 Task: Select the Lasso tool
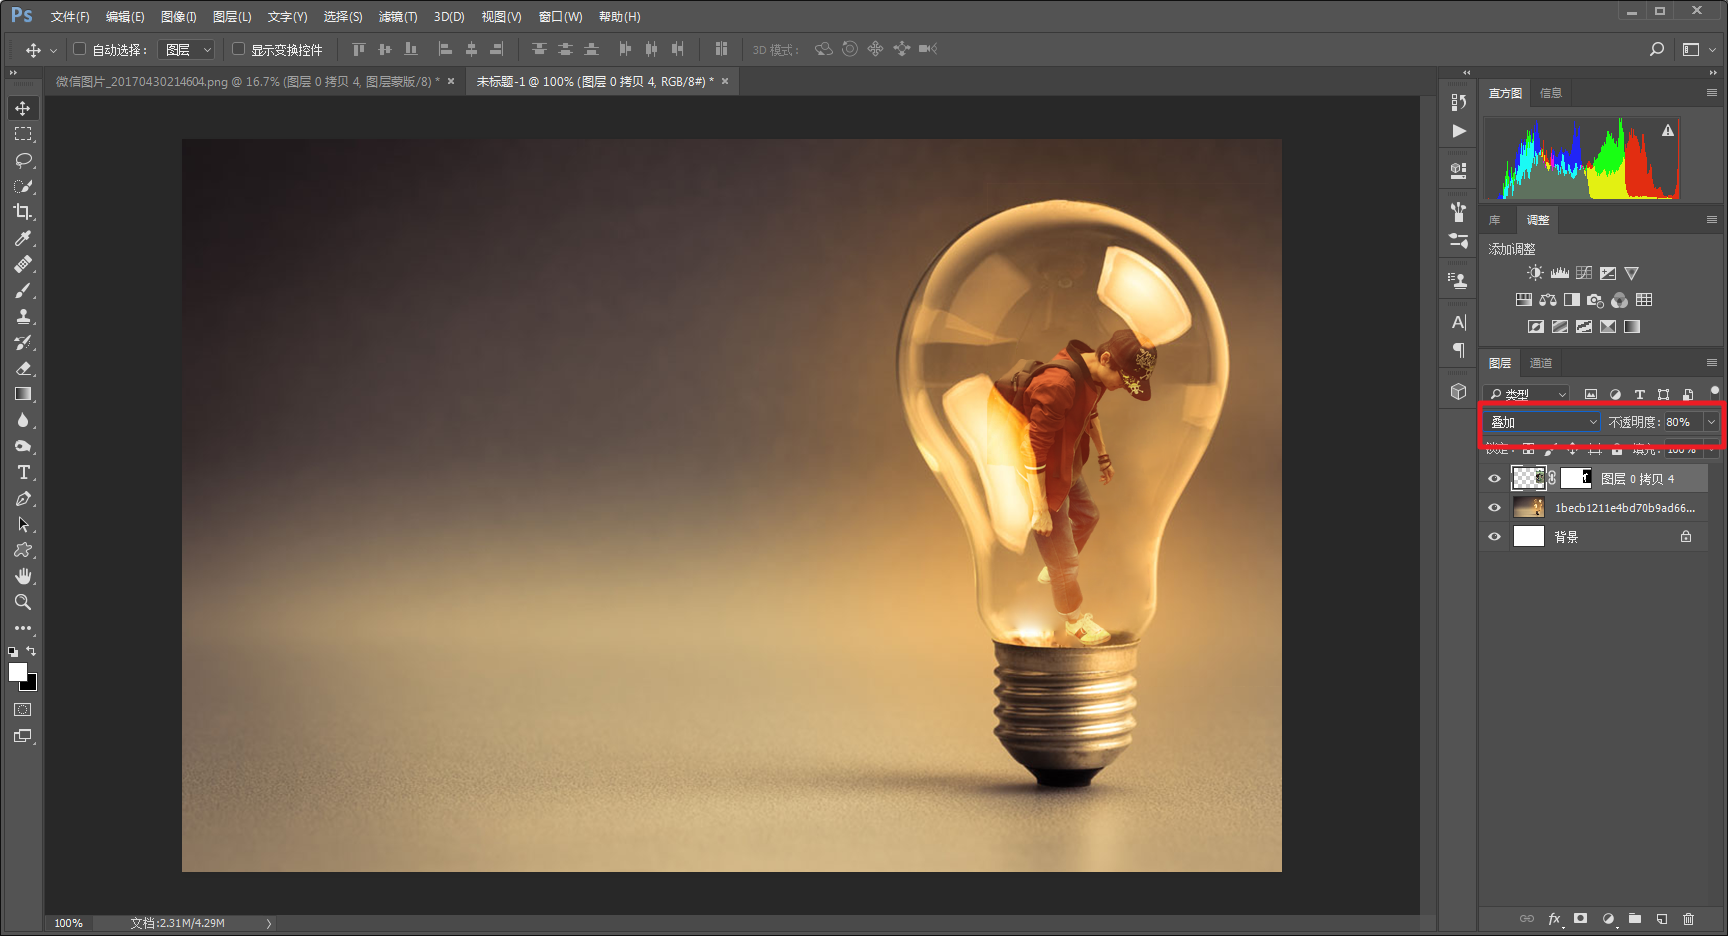[23, 160]
